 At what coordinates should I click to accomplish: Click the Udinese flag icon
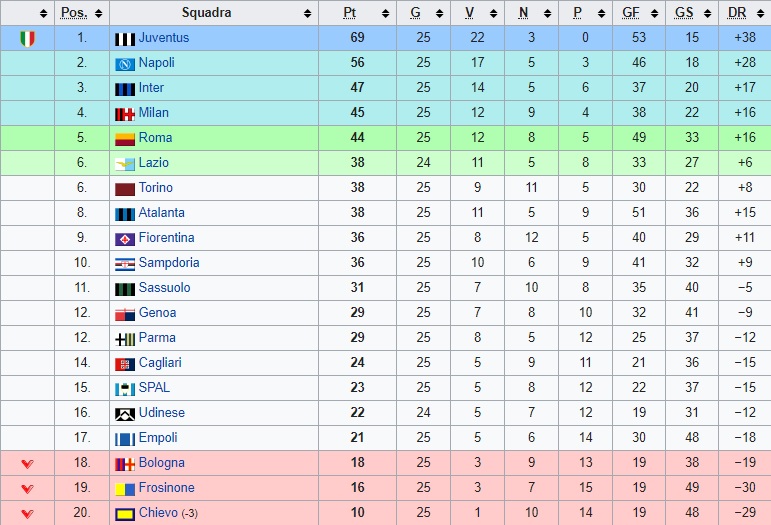(124, 414)
